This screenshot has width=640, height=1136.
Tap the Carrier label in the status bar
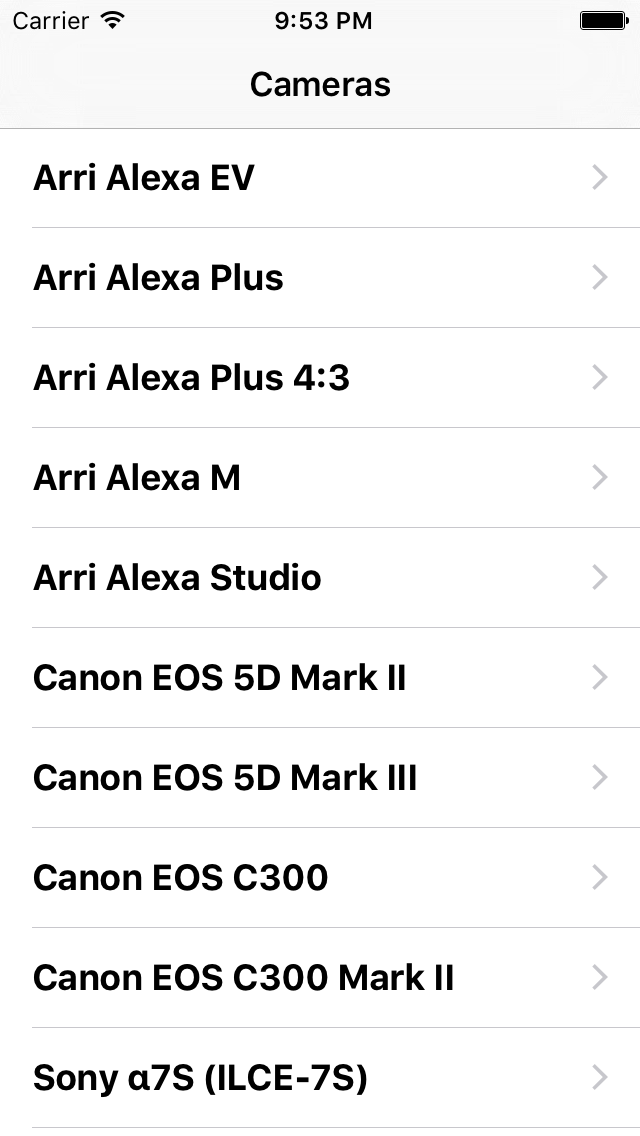tap(51, 20)
